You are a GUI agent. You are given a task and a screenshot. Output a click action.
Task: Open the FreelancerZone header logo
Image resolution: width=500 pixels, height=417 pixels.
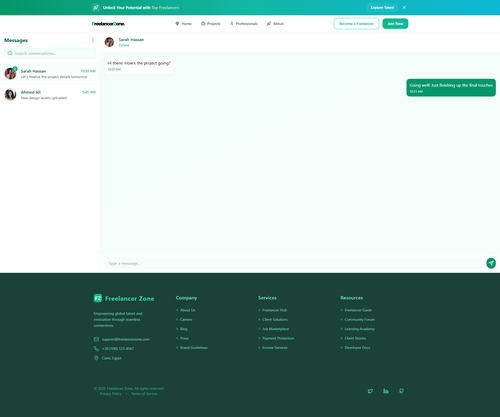pos(108,24)
